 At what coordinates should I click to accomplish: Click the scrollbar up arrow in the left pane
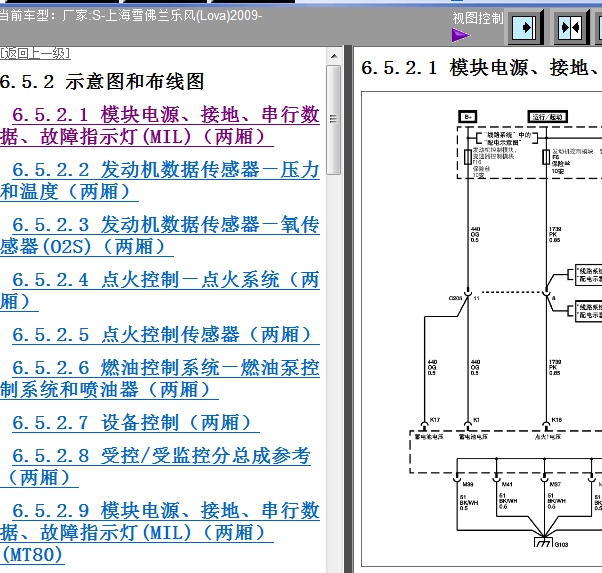pos(334,56)
